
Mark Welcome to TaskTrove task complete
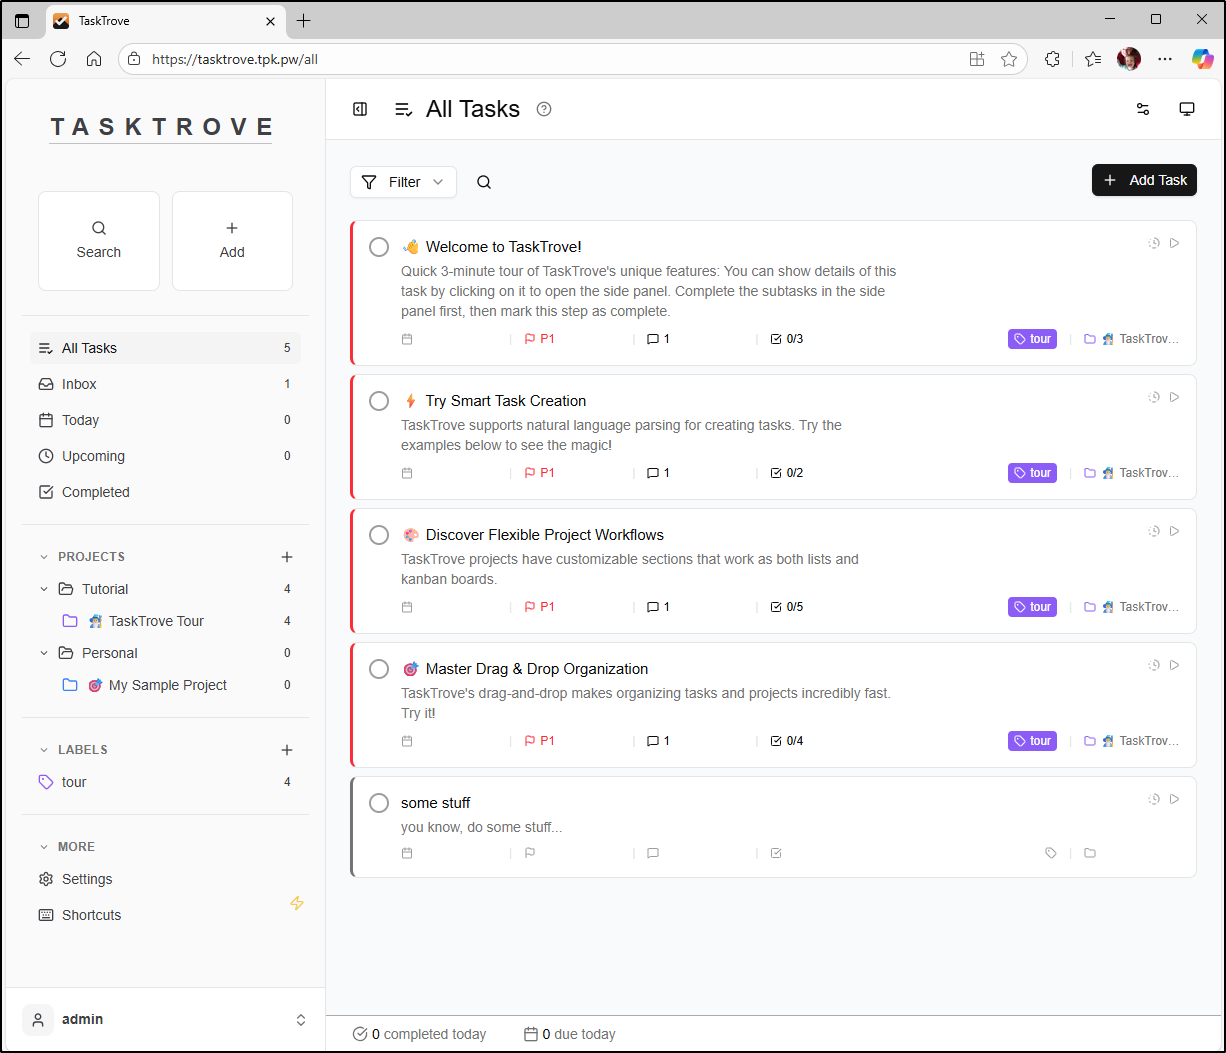pyautogui.click(x=379, y=247)
